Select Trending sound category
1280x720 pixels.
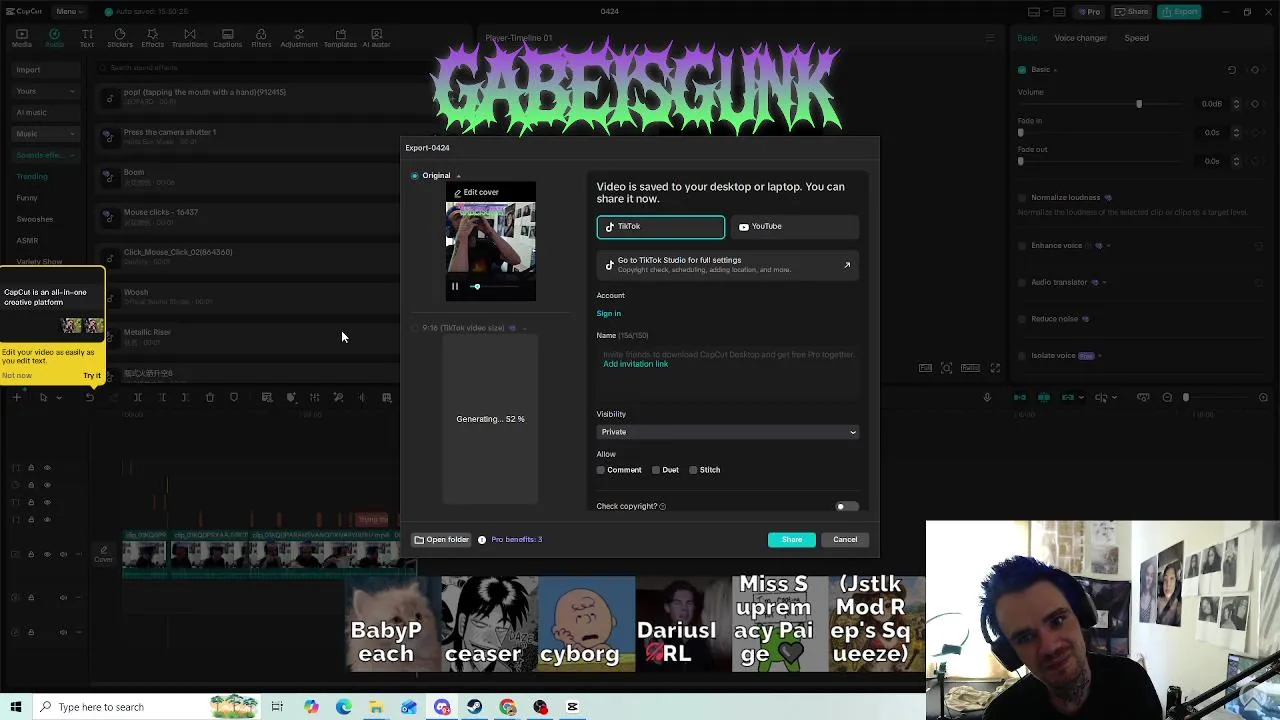[x=31, y=177]
